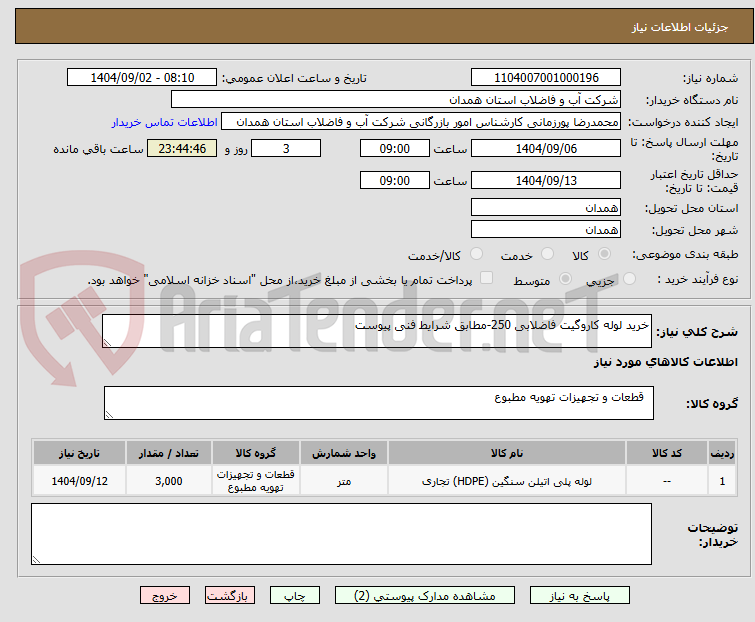This screenshot has height=622, width=755.
Task: Click the announcement date field 1404/09/02 - 08:10
Action: point(142,78)
